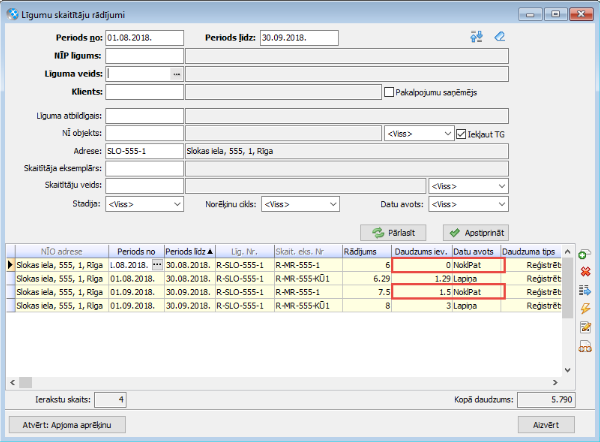Click the red X delete record icon
The width and height of the screenshot is (600, 442).
(584, 272)
